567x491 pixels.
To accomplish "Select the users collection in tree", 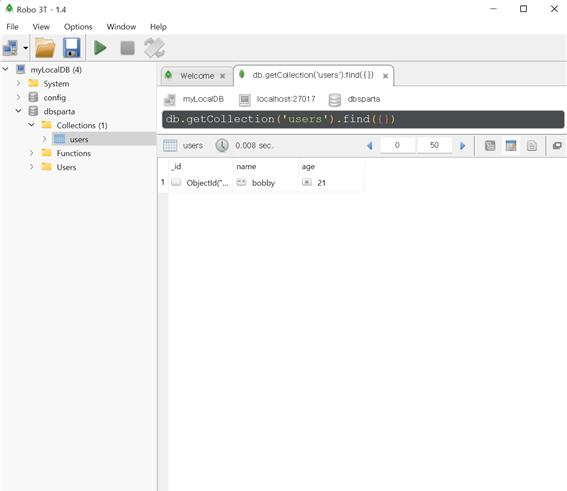I will (x=79, y=139).
